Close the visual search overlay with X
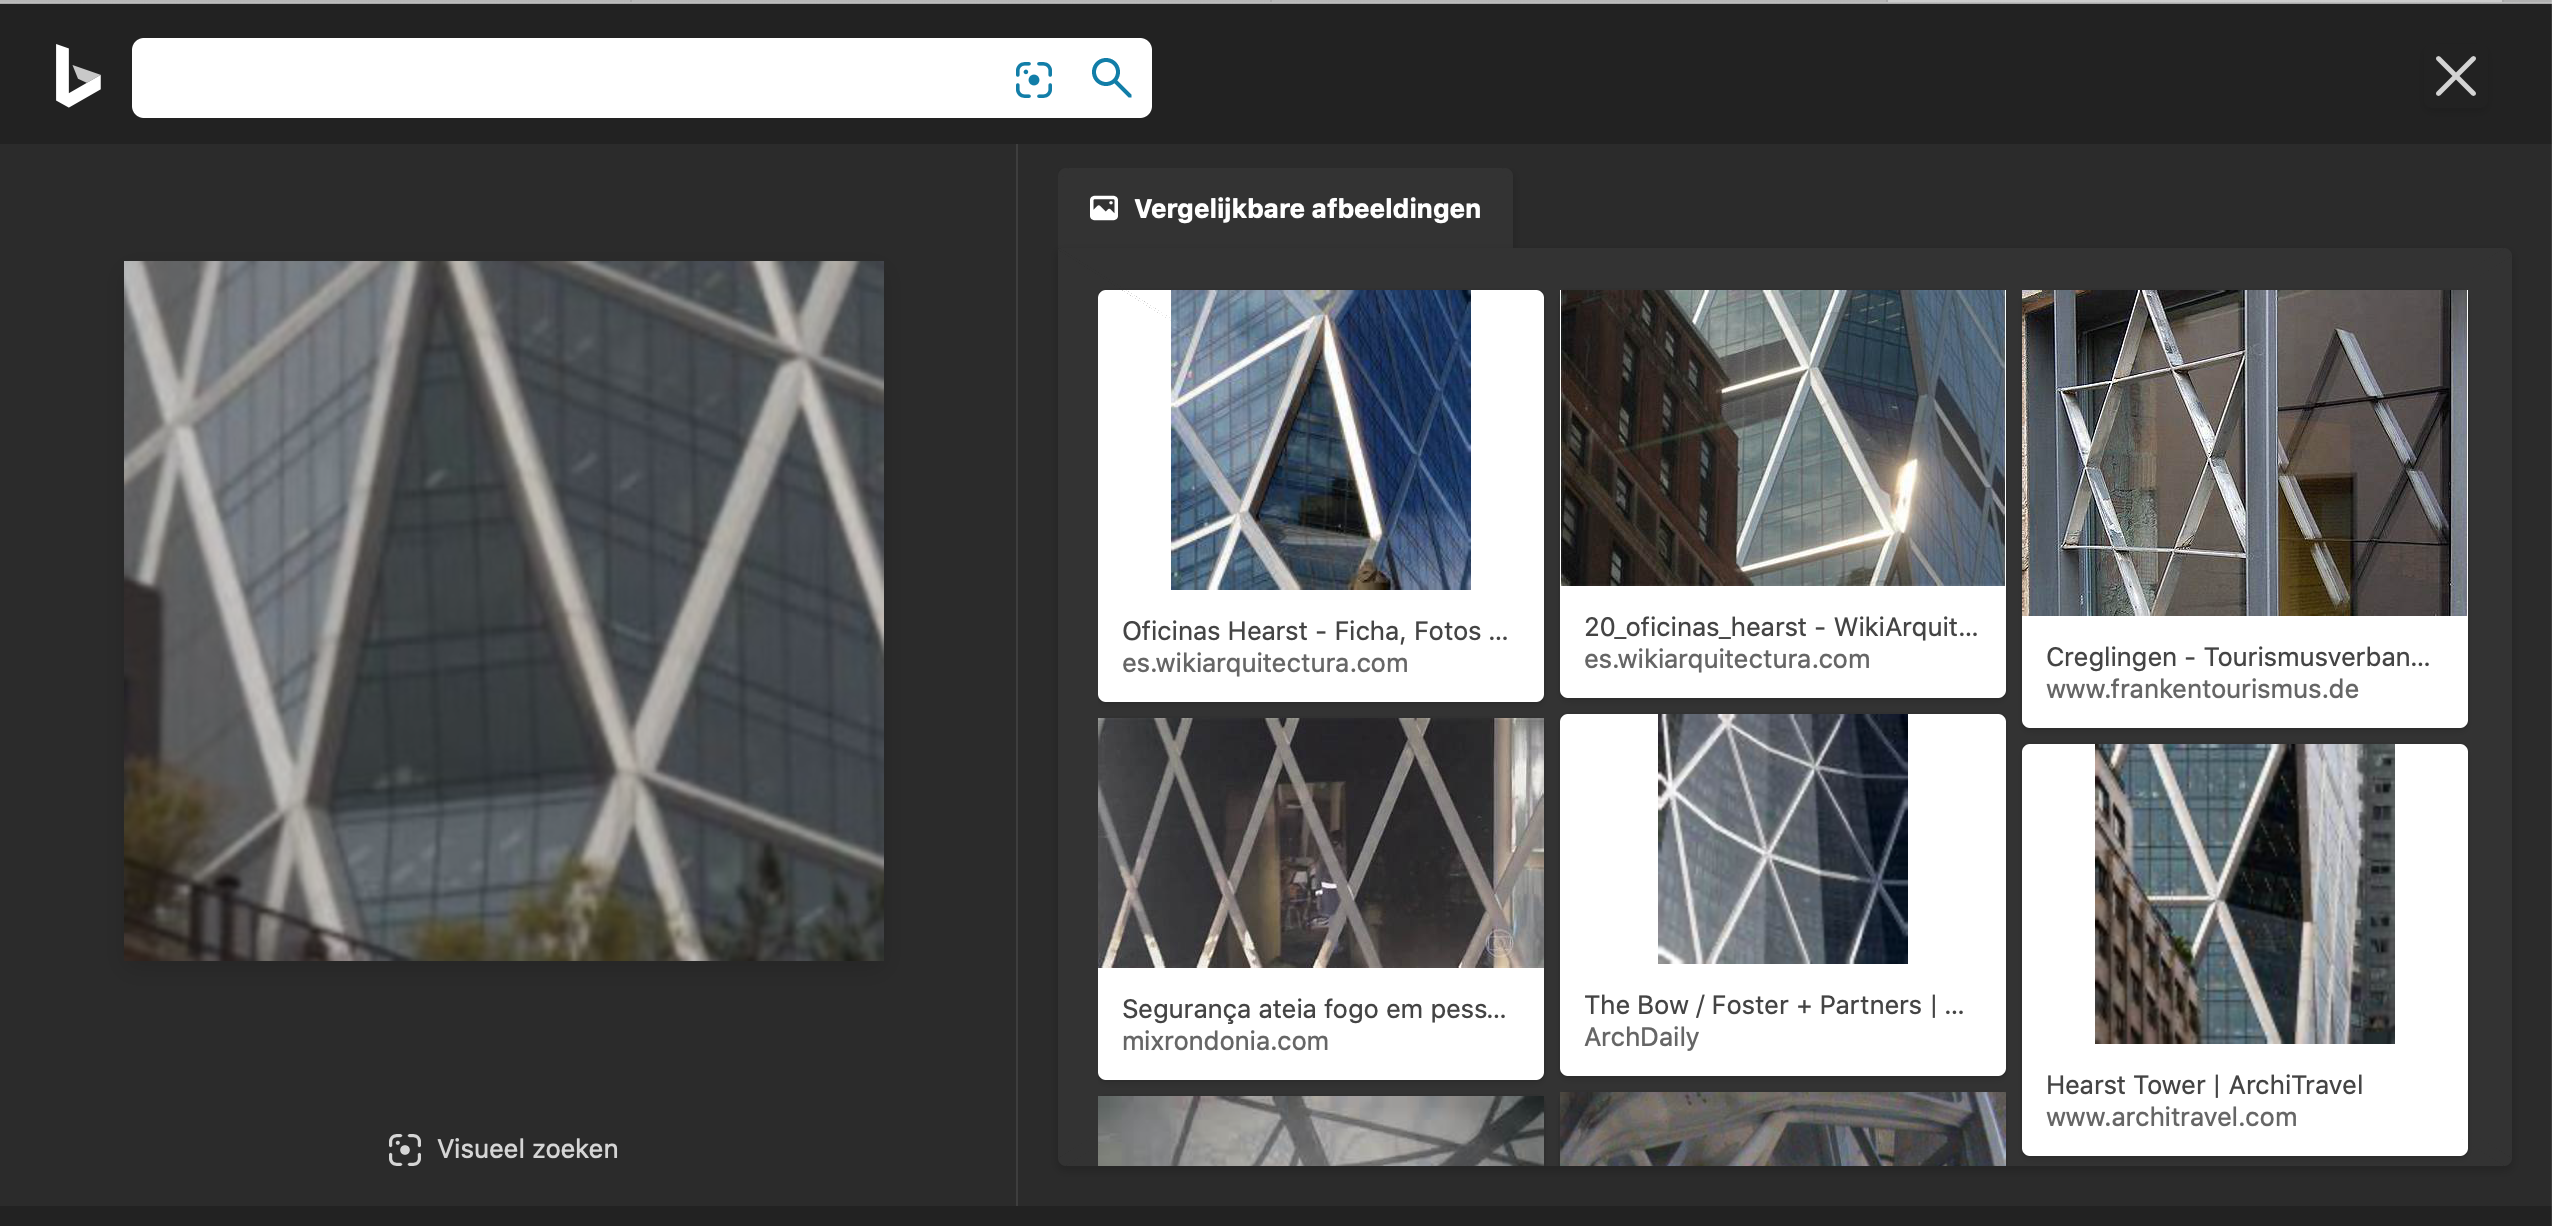Image resolution: width=2552 pixels, height=1226 pixels. pyautogui.click(x=2455, y=76)
